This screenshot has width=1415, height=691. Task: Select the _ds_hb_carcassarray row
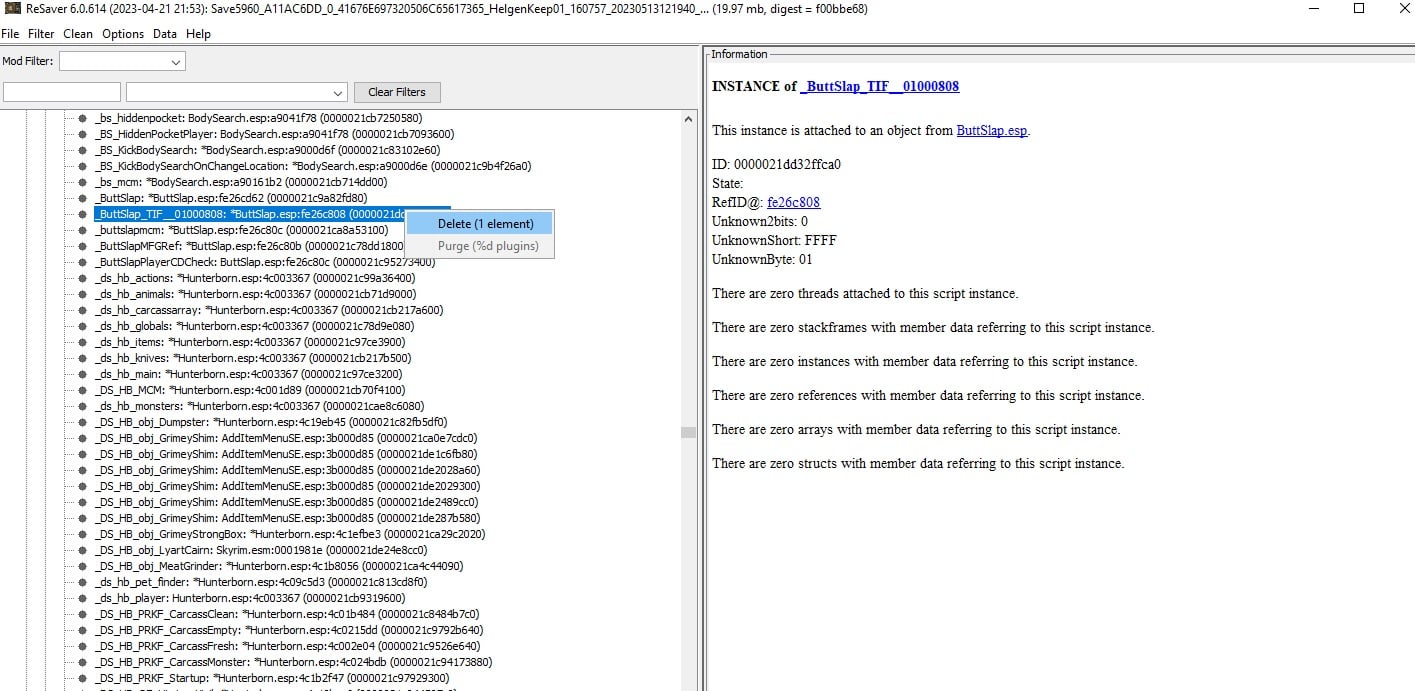(268, 310)
